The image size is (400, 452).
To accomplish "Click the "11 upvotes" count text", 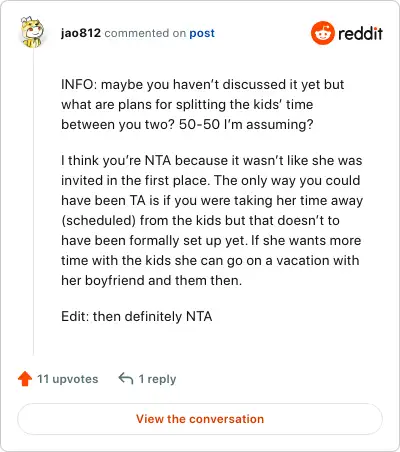I will click(68, 379).
